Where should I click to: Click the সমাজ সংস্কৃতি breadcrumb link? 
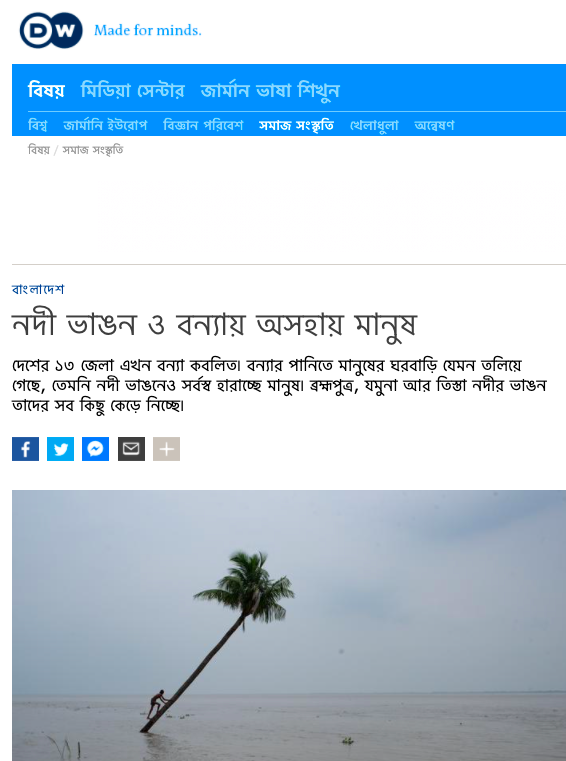click(x=93, y=150)
